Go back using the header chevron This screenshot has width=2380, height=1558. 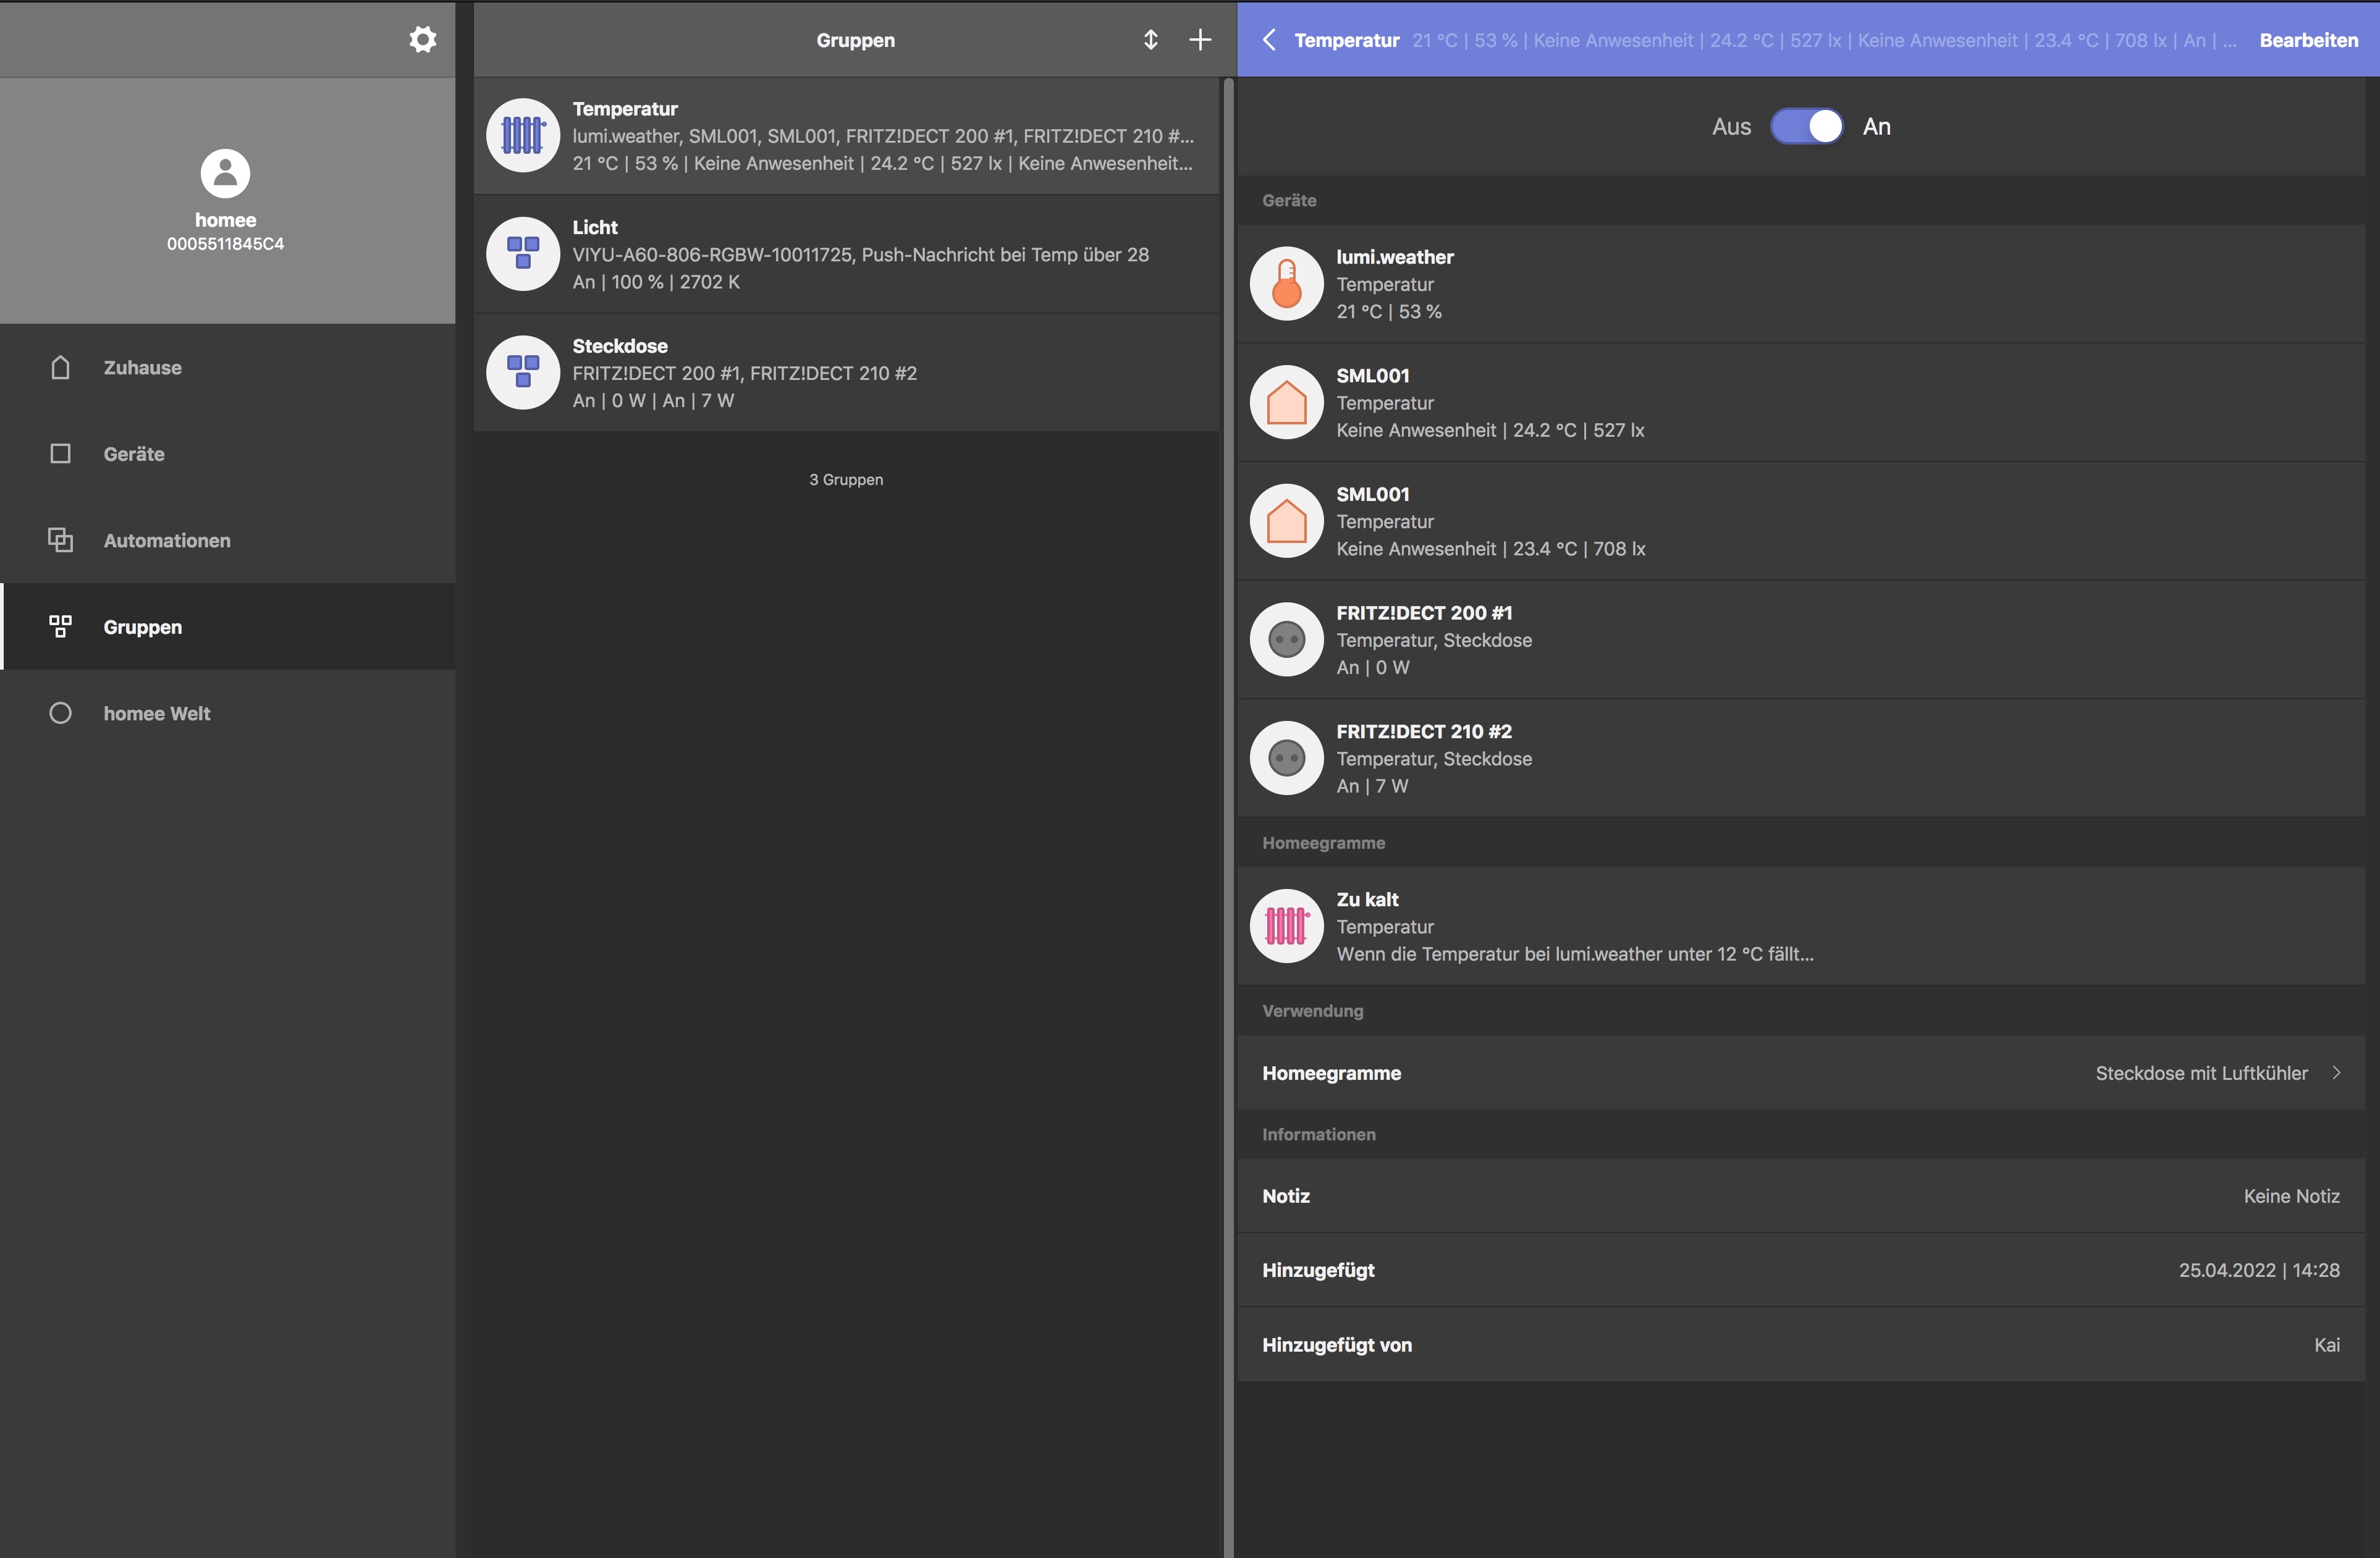[x=1269, y=40]
